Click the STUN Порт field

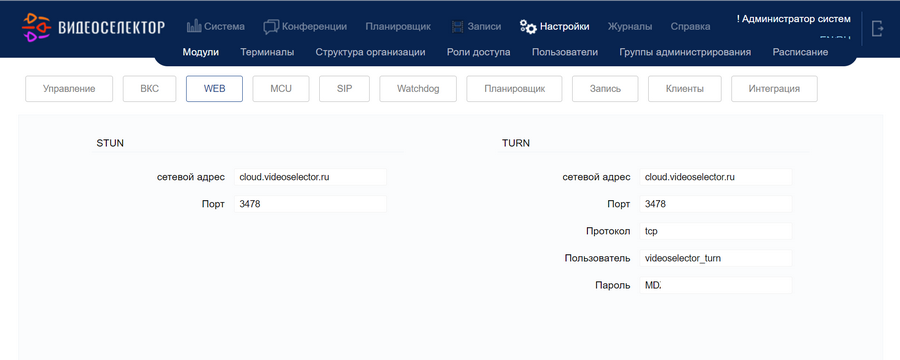pos(311,204)
